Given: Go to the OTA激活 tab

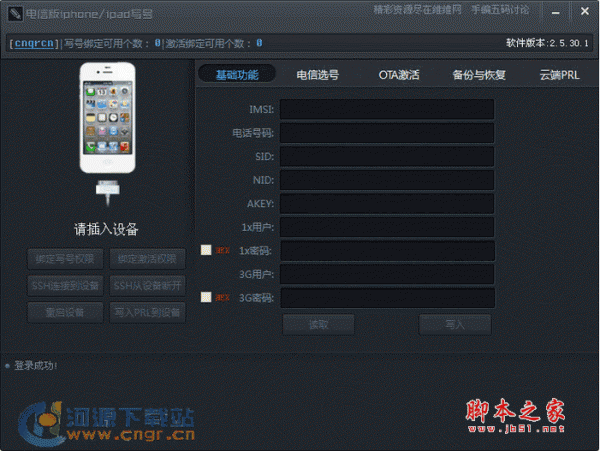Looking at the screenshot, I should click(399, 75).
